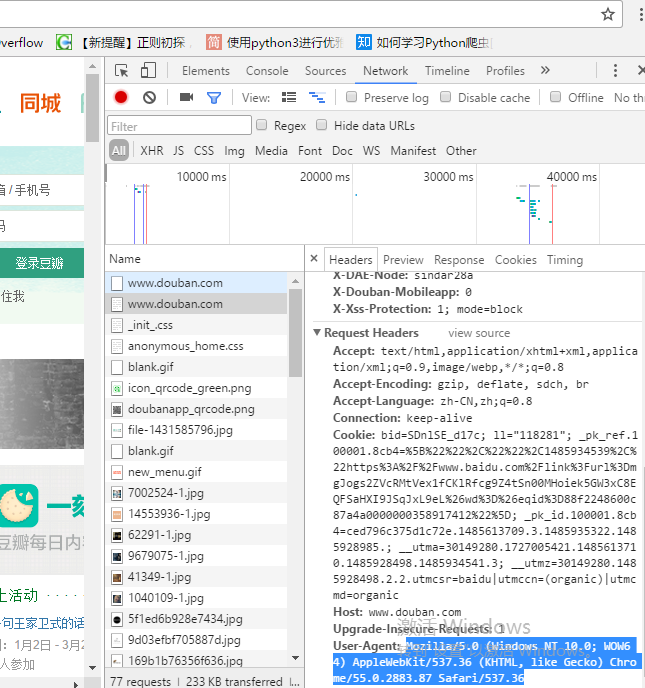Select anonymous_home.css request
Screen dimensions: 645x688
tap(196, 346)
